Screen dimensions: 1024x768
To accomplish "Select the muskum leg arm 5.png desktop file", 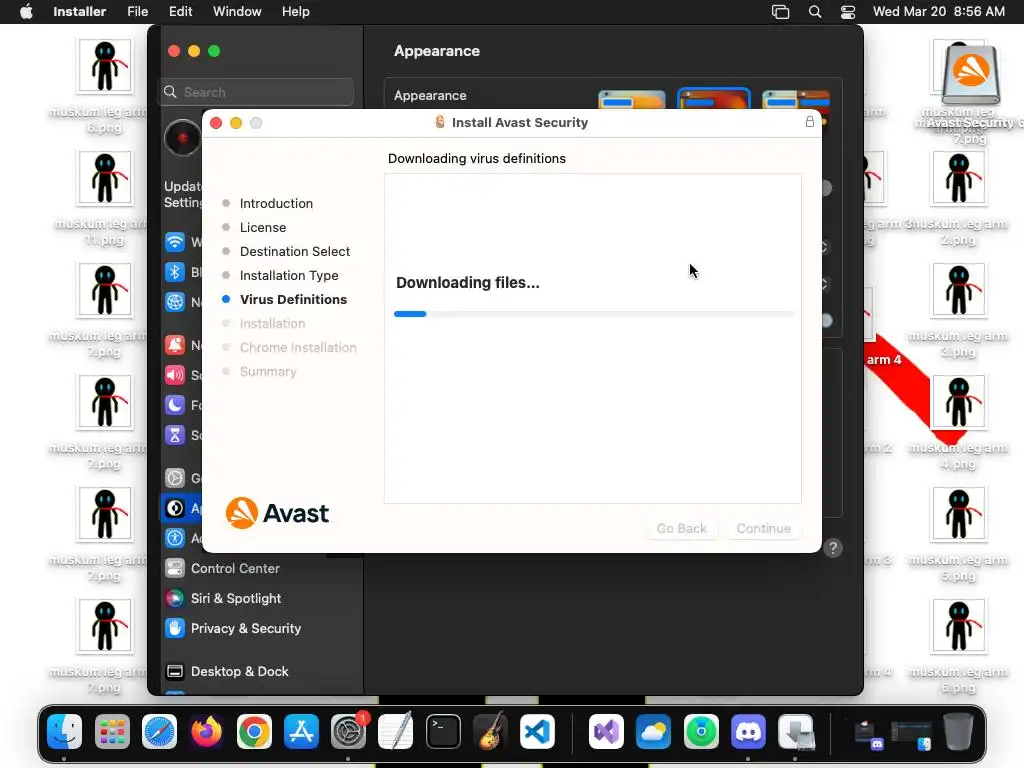I will coord(958,515).
